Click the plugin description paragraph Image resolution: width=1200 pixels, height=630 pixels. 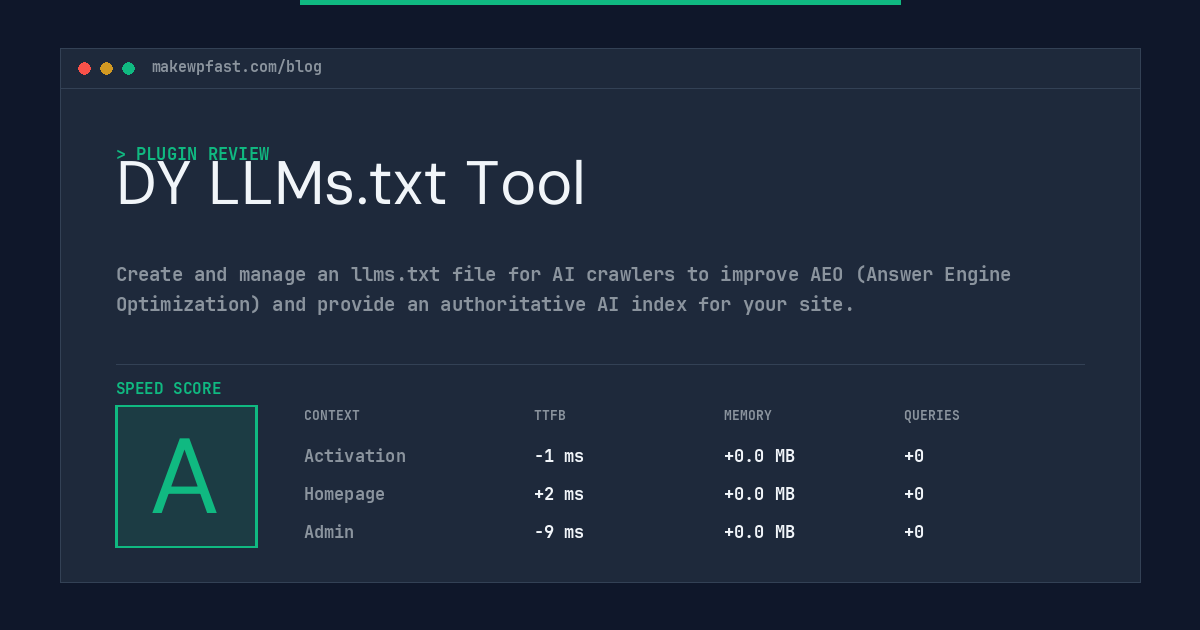tap(563, 289)
